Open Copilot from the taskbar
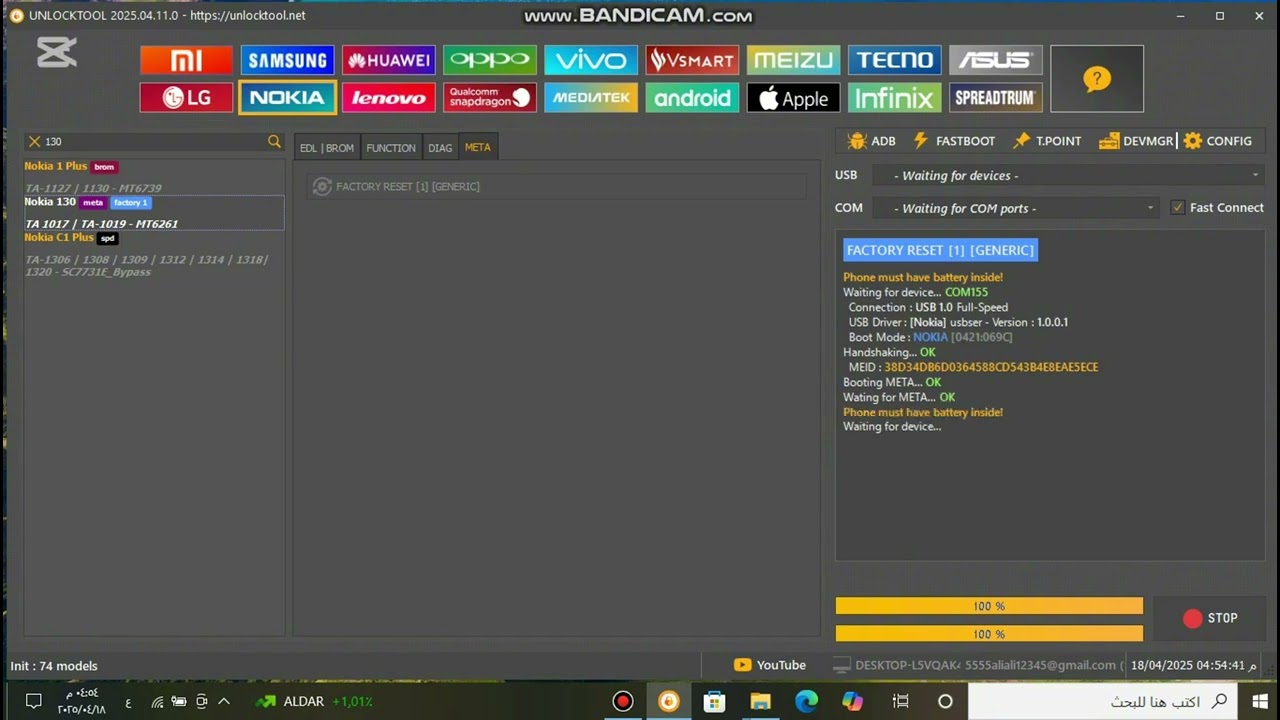The image size is (1280, 720). pos(852,701)
